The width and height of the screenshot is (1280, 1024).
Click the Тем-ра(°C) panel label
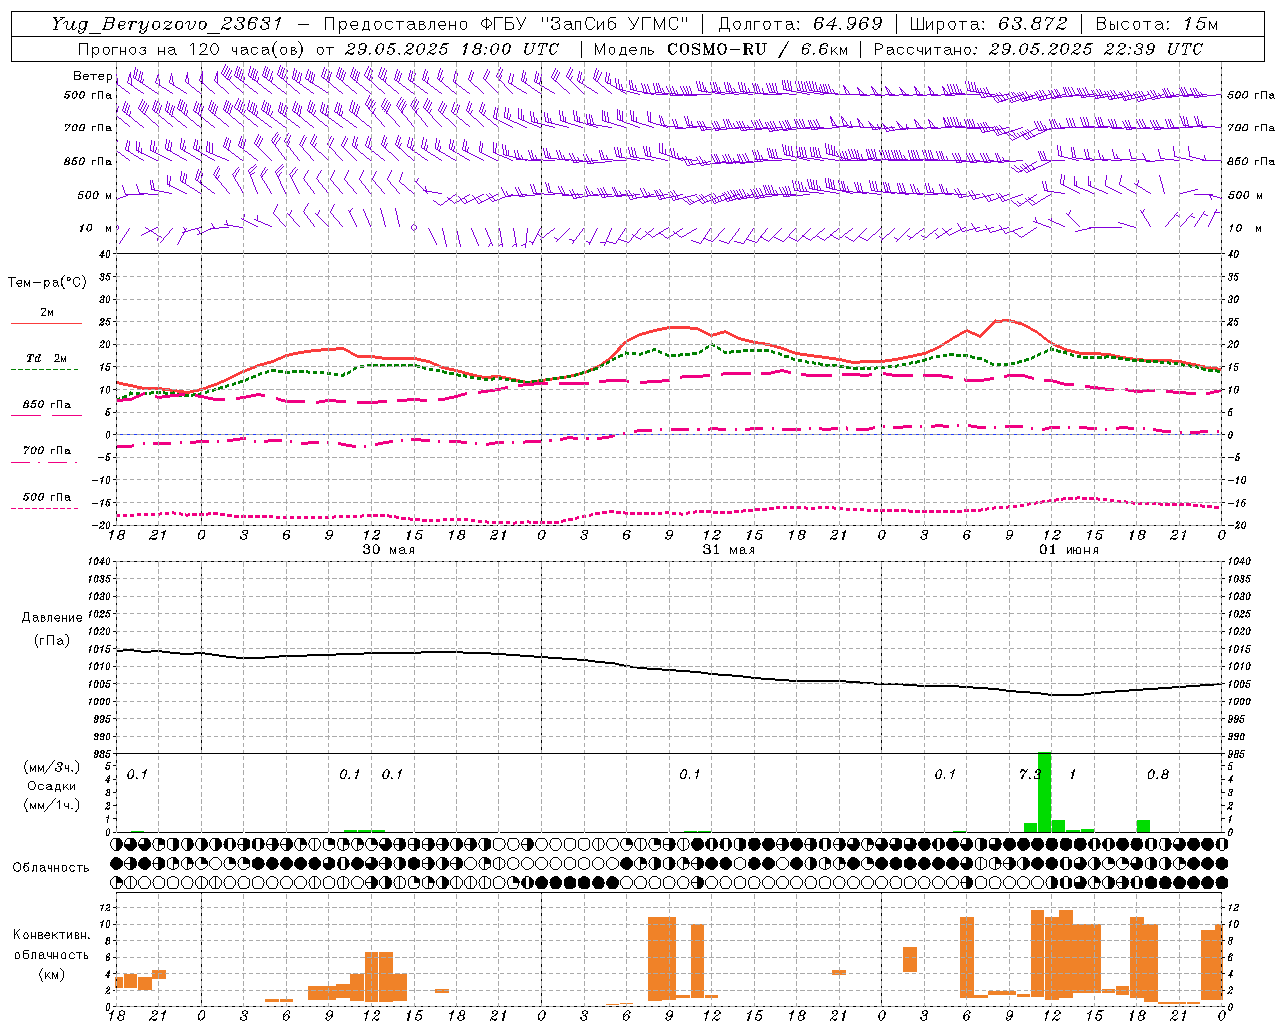47,283
